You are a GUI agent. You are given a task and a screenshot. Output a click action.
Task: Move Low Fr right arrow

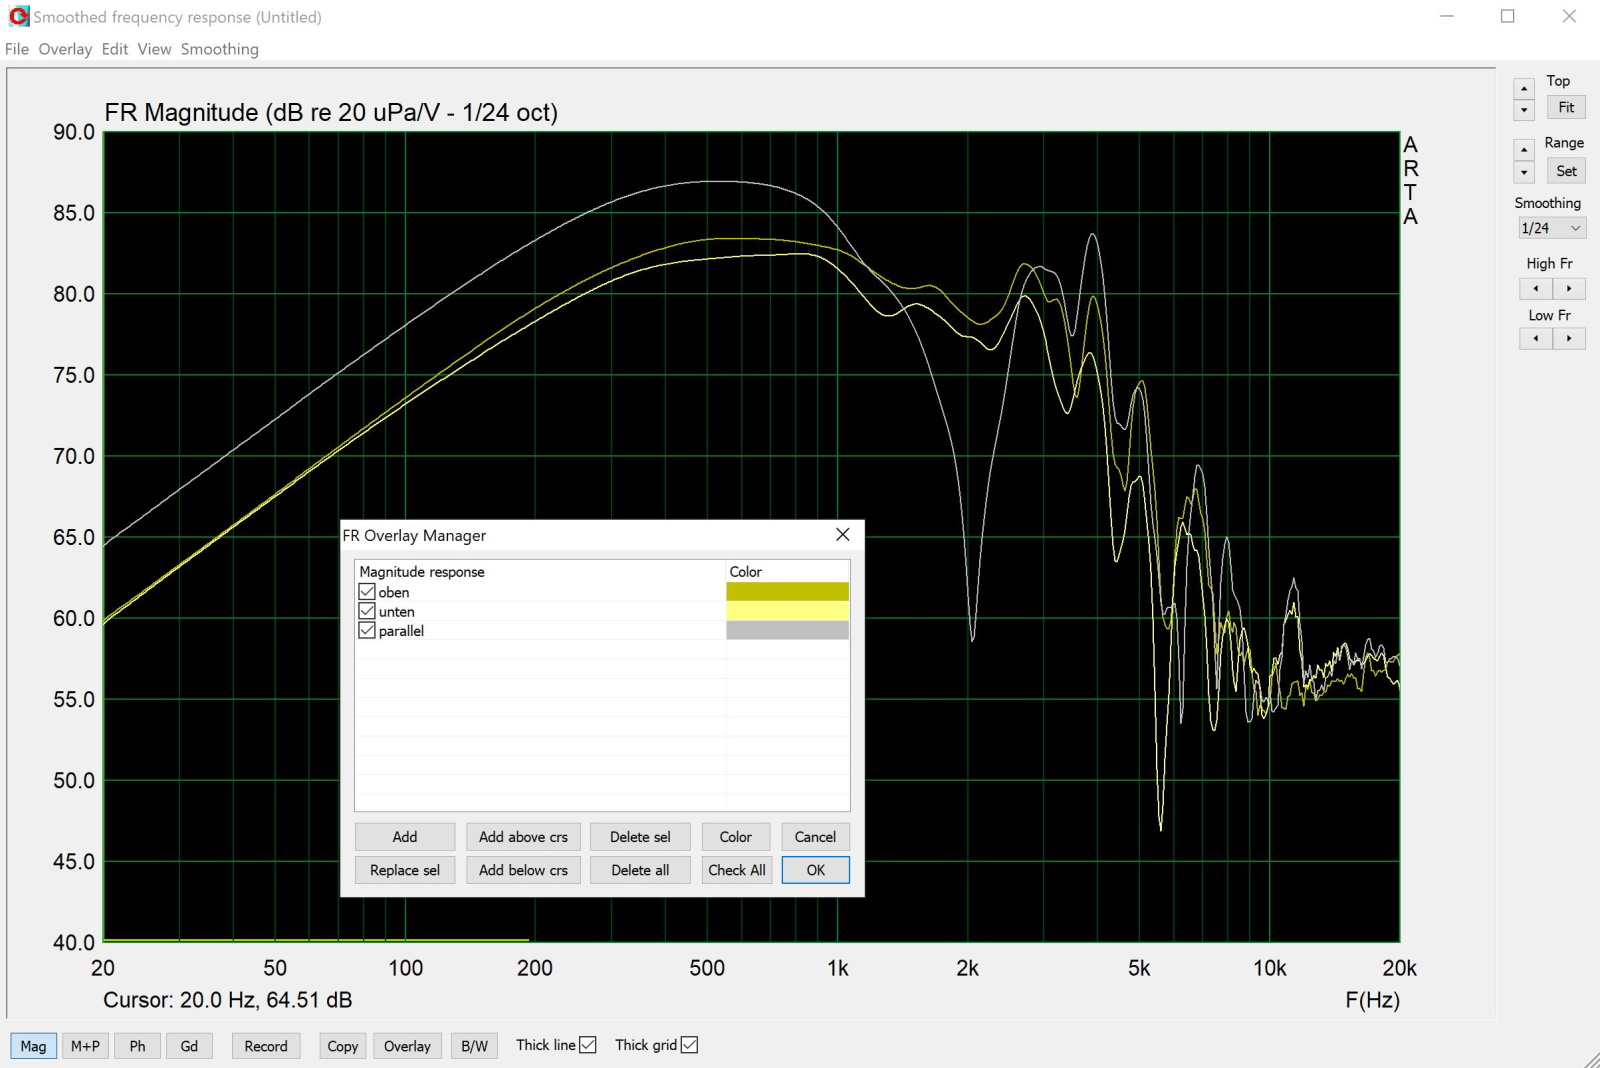pyautogui.click(x=1569, y=339)
